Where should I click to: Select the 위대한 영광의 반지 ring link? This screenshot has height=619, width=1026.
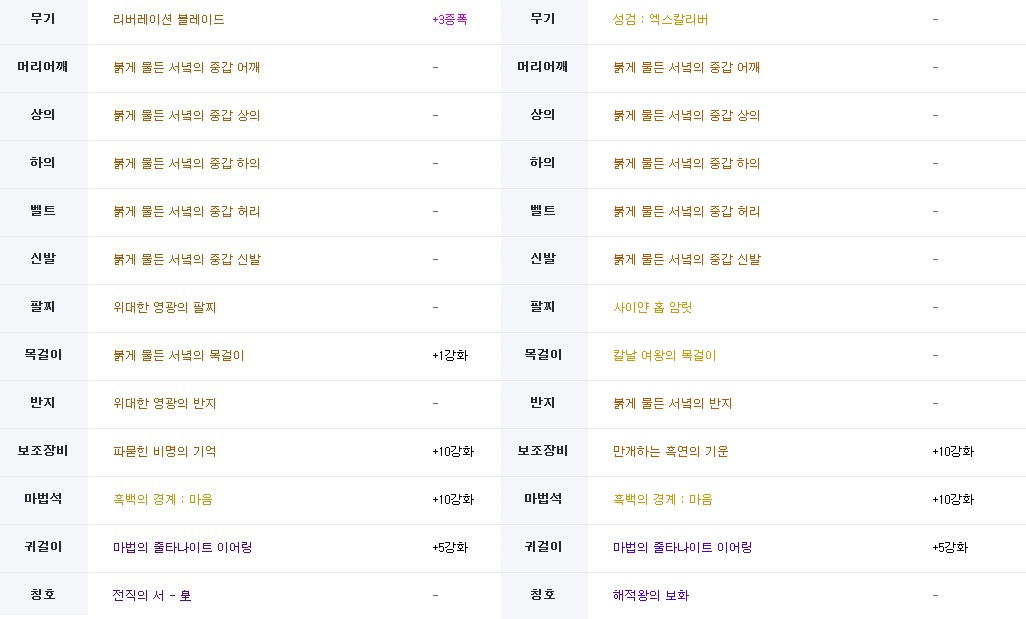(165, 404)
